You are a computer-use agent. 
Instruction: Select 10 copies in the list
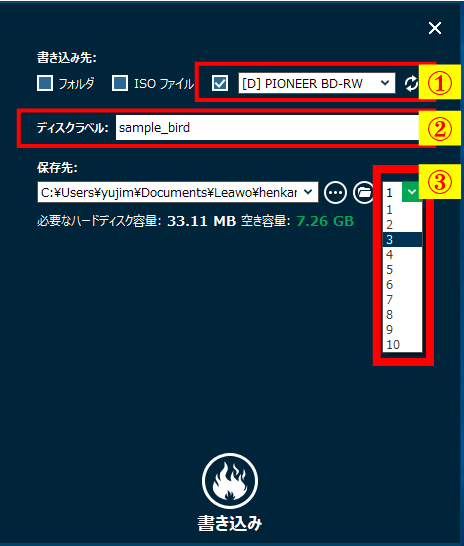402,345
